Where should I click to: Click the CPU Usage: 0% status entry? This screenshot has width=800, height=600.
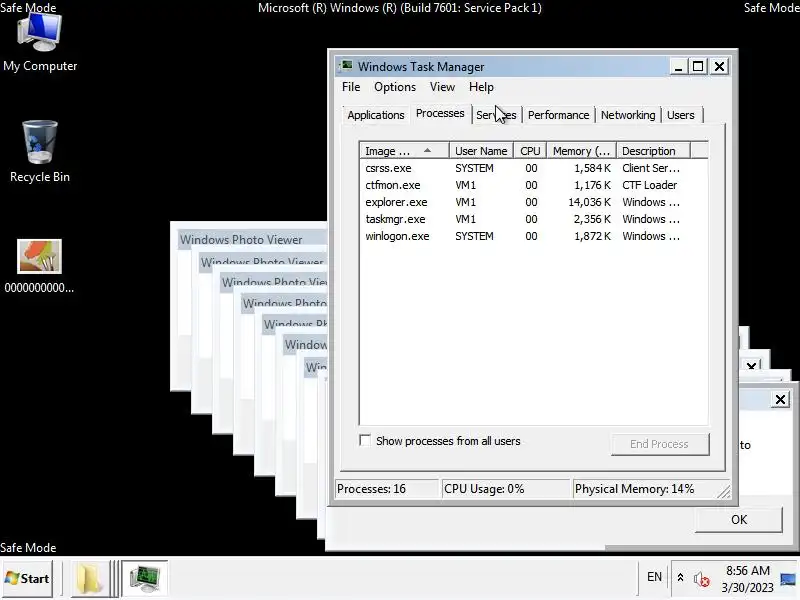(x=505, y=489)
